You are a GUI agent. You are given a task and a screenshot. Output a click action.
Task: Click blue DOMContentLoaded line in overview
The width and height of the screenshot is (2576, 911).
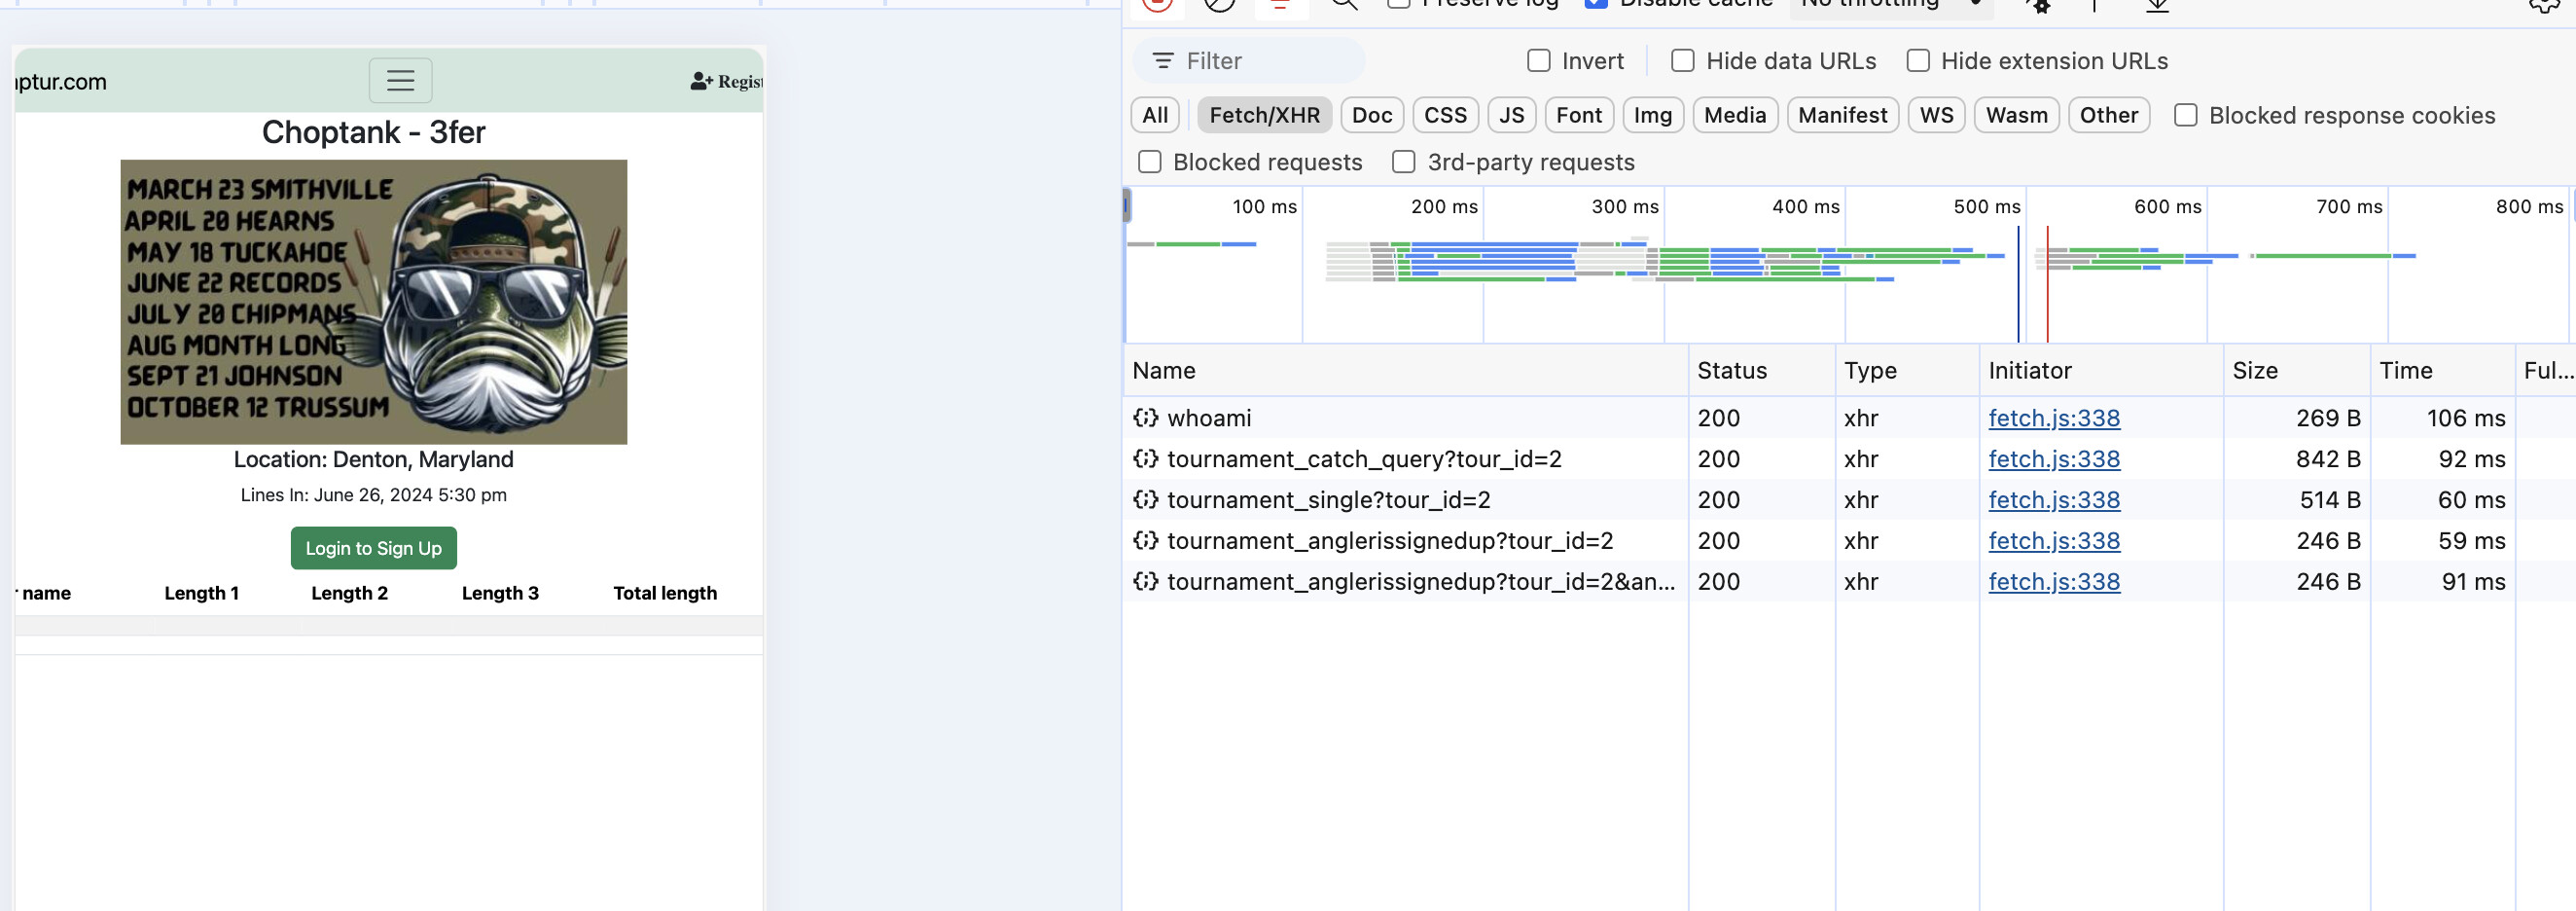click(x=2018, y=285)
